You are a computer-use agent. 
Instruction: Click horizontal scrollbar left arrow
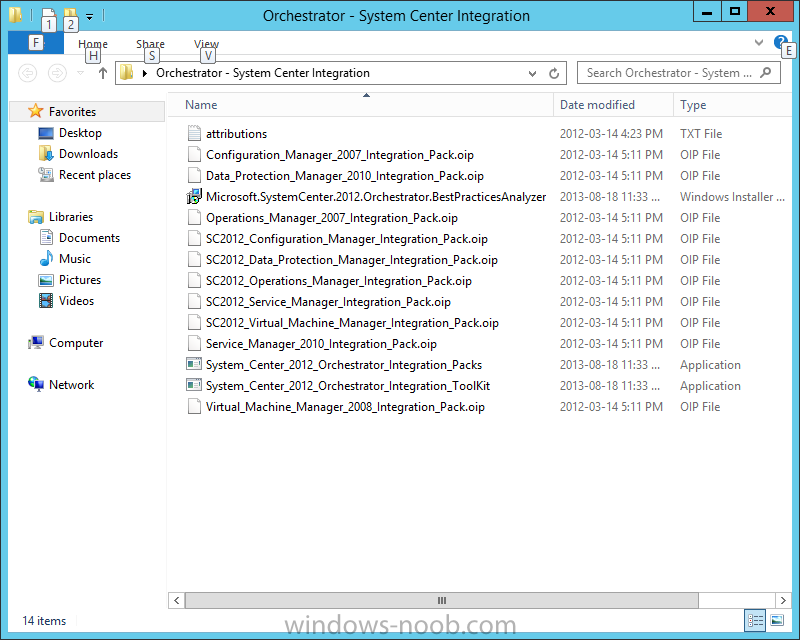(177, 600)
